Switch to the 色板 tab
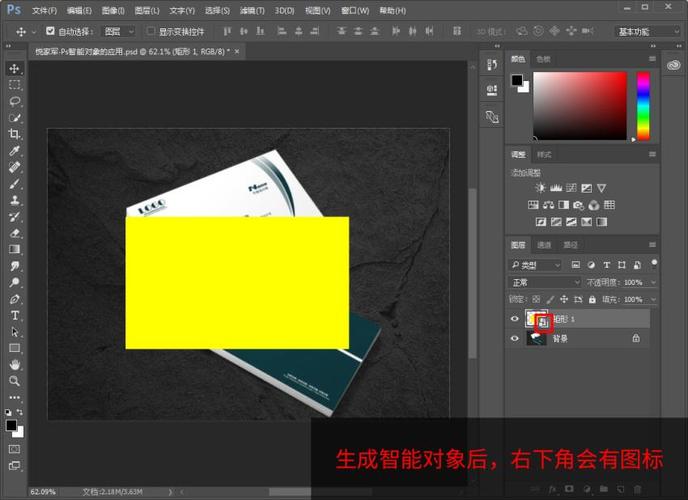The image size is (688, 500). tap(543, 59)
